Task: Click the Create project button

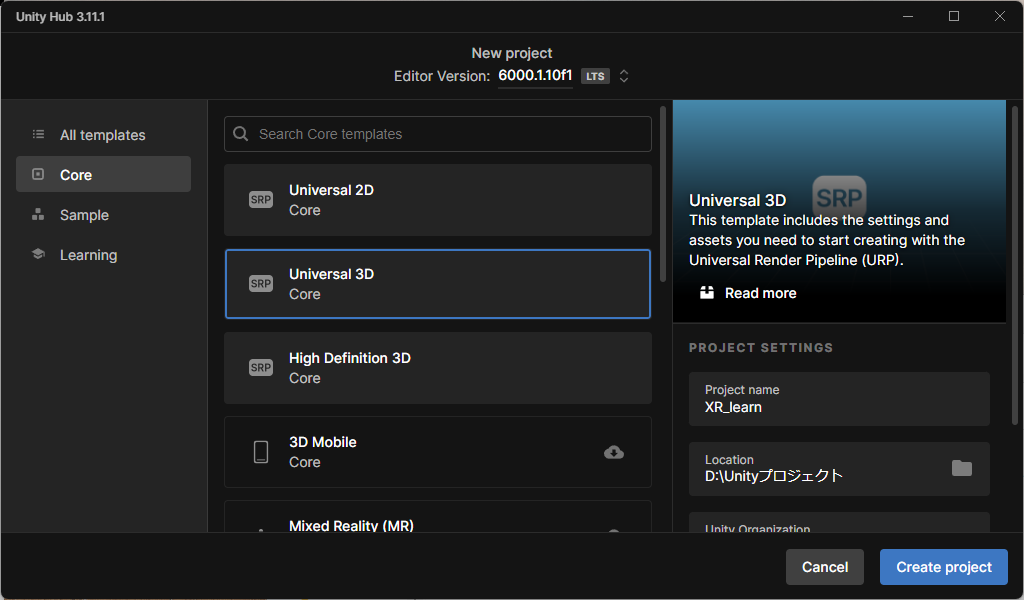Action: tap(944, 567)
